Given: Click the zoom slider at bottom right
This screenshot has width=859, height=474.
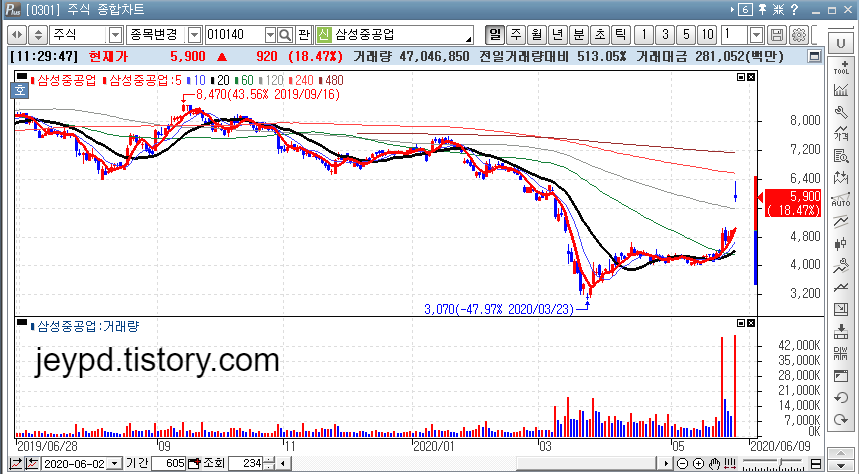Looking at the screenshot, I should click(x=773, y=464).
